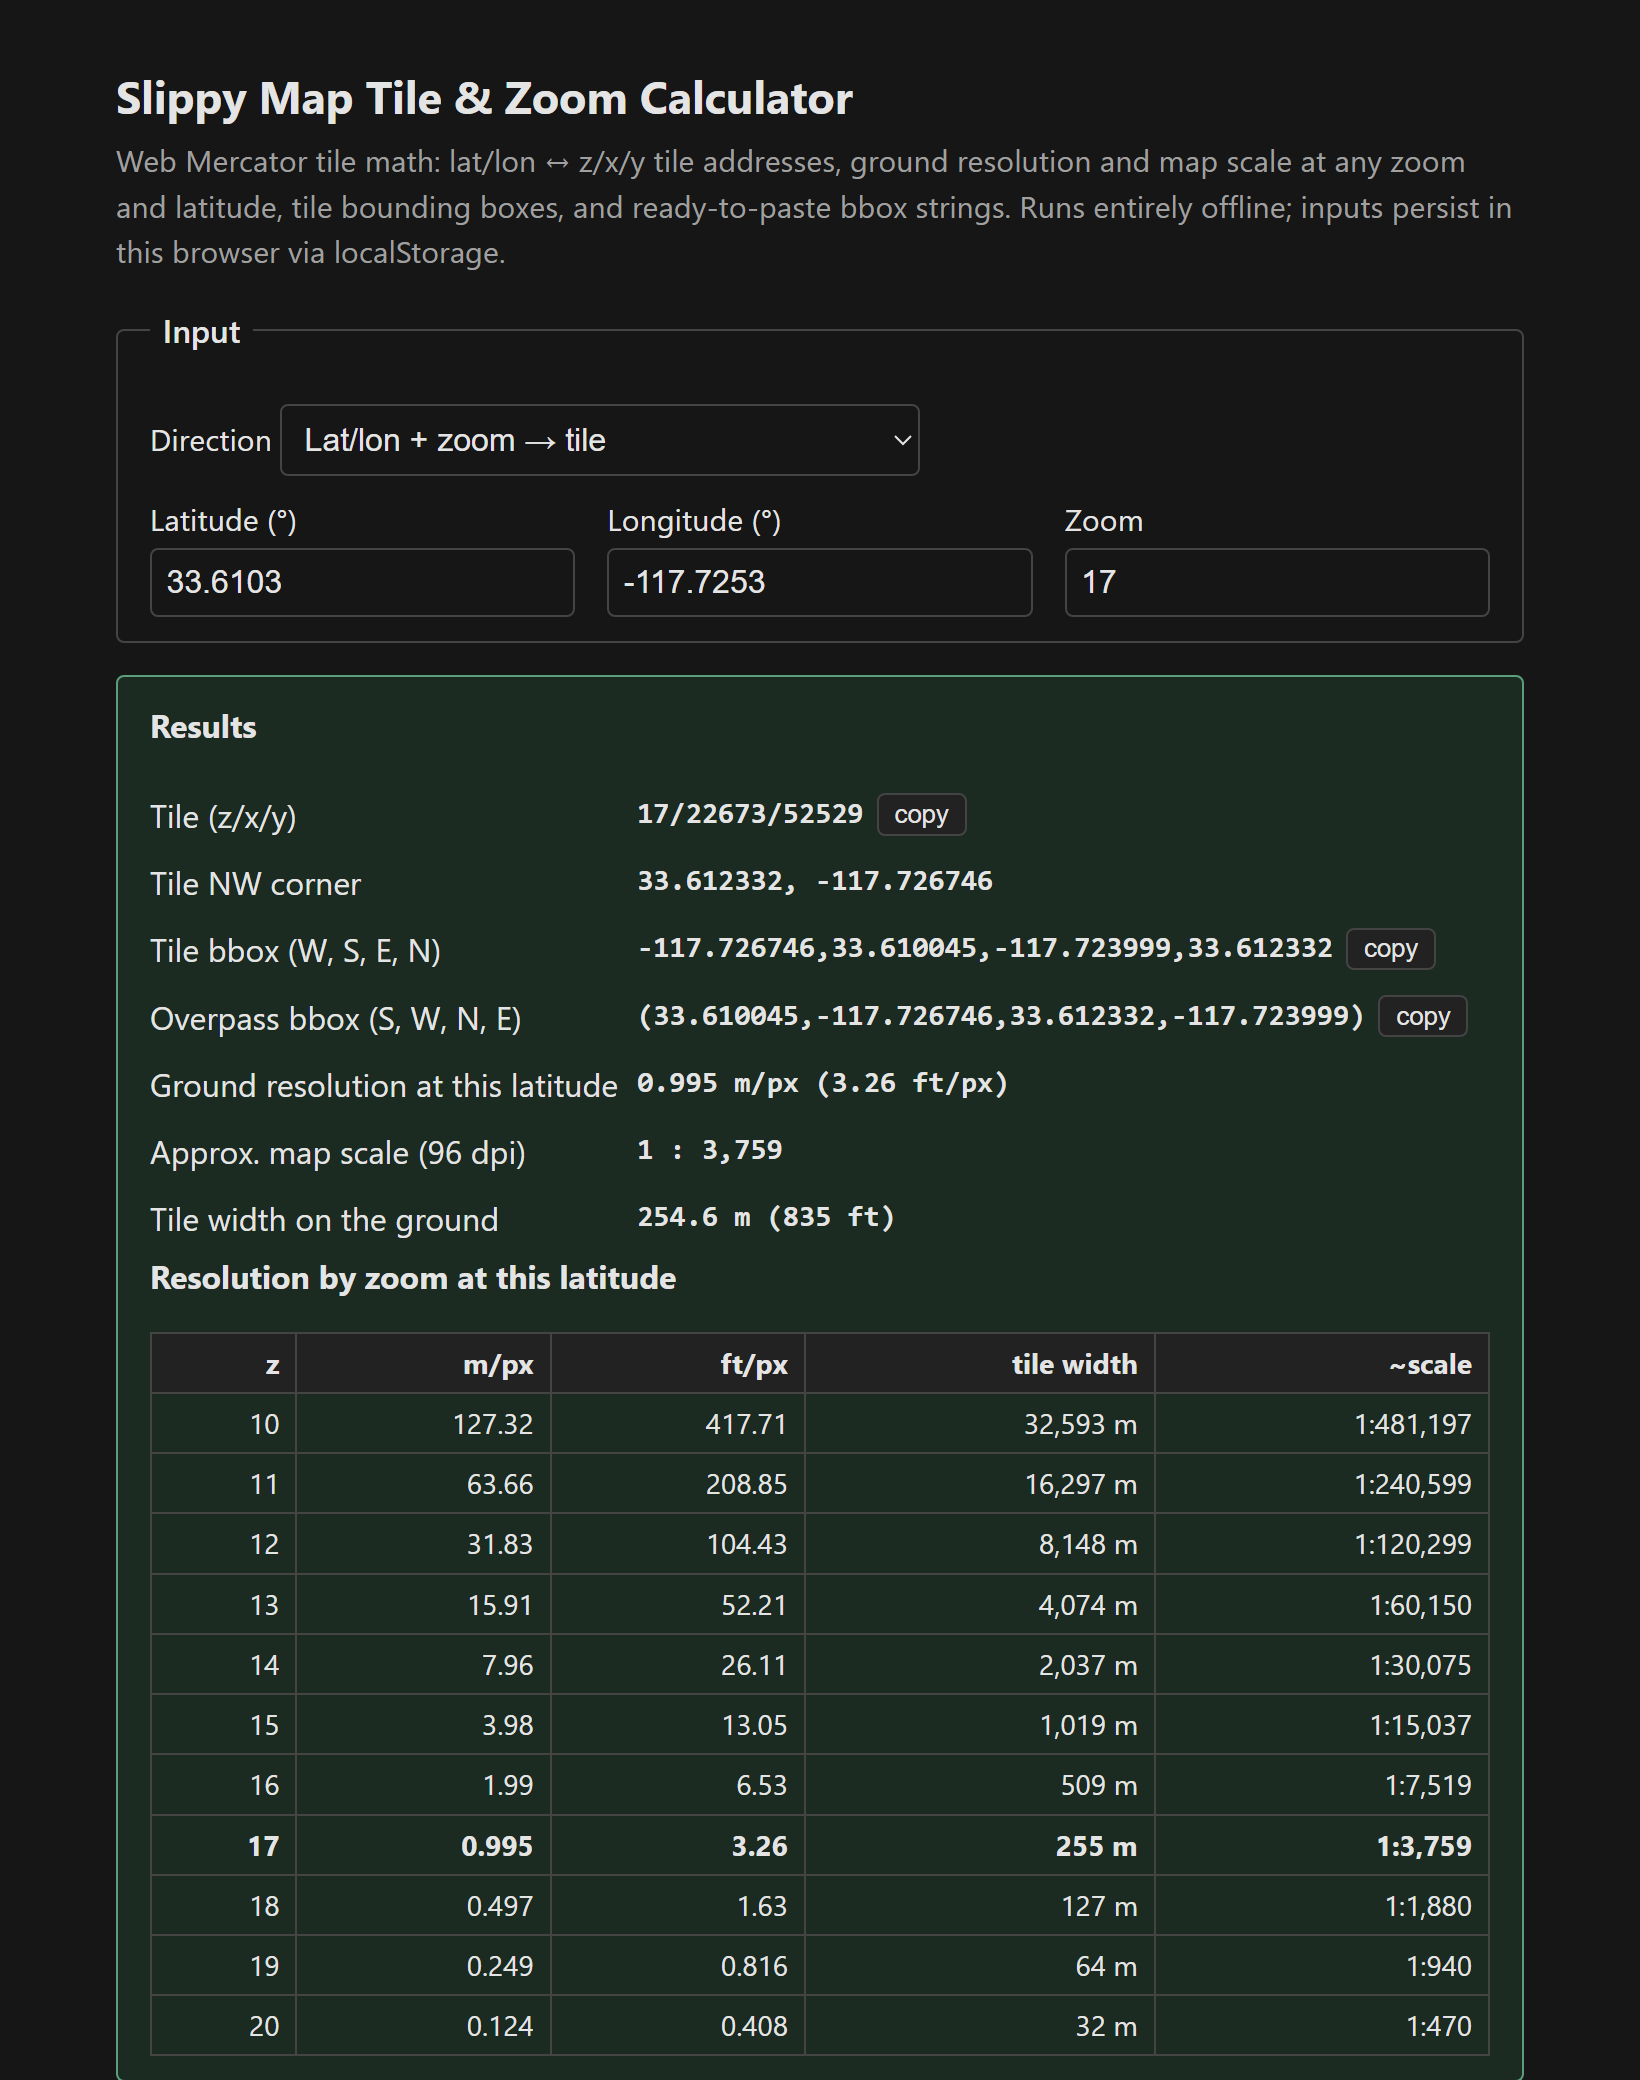Click the 1,019 m tile width cell
Screen dimensions: 1640x2080
(x=980, y=1725)
